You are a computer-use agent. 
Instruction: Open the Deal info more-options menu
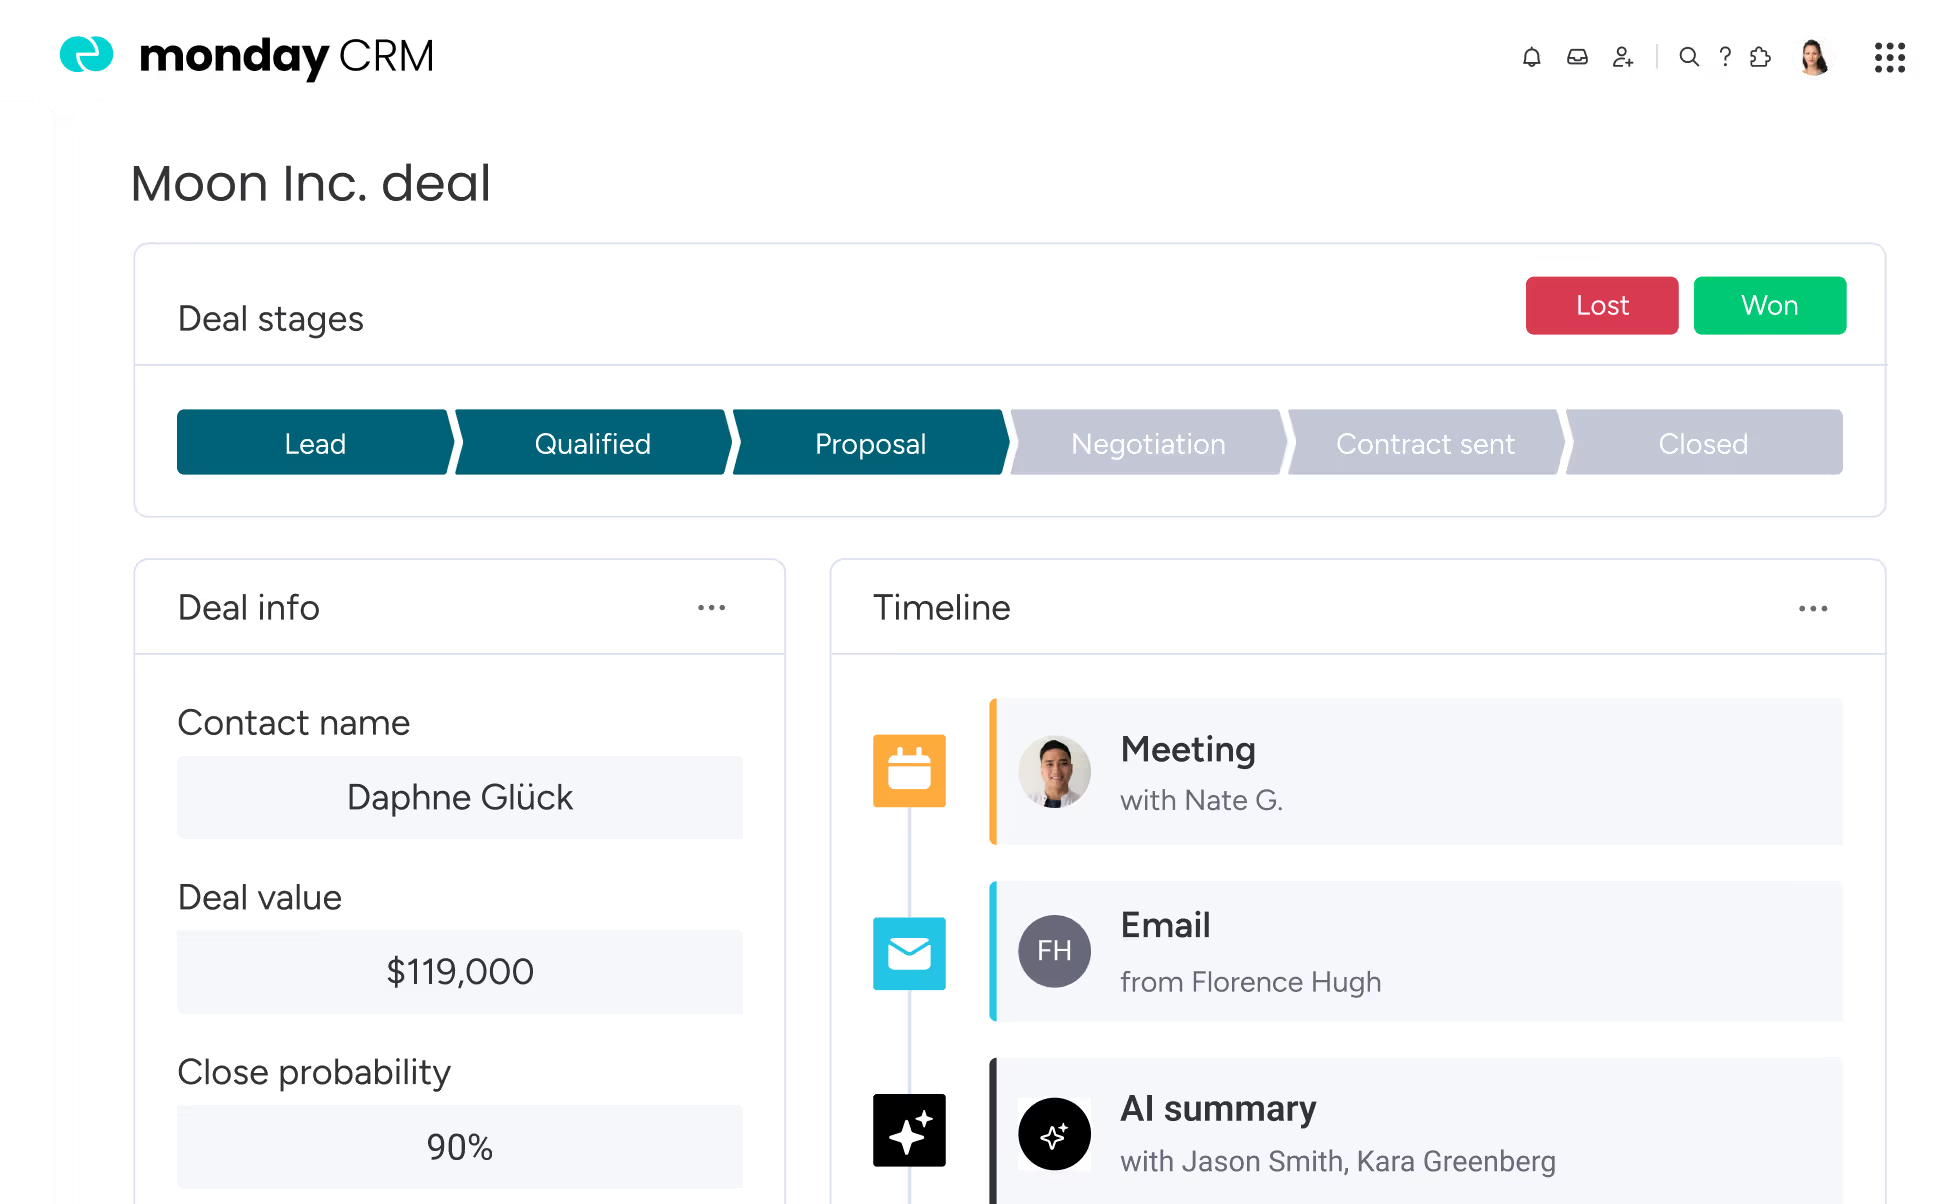711,608
